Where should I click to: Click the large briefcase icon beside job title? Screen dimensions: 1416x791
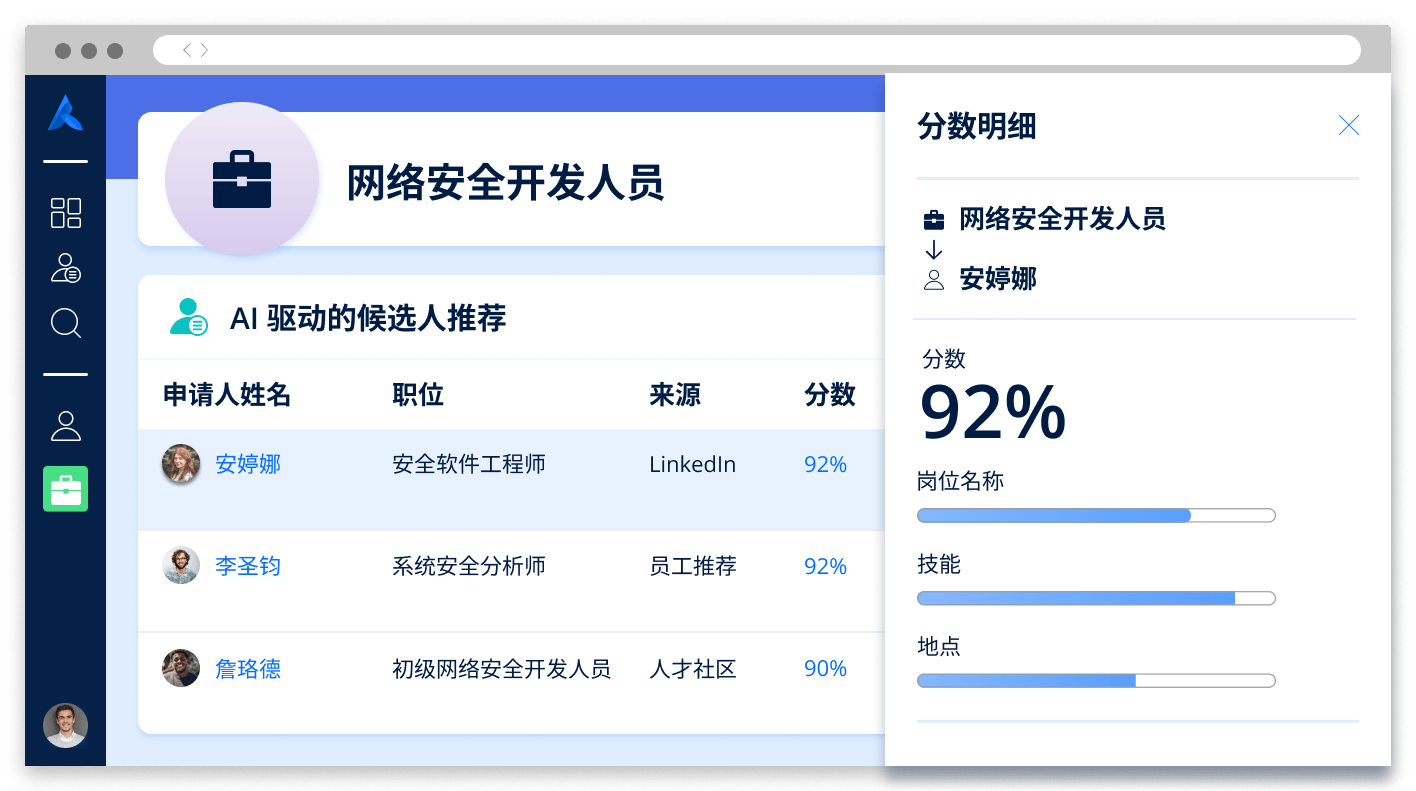coord(242,180)
